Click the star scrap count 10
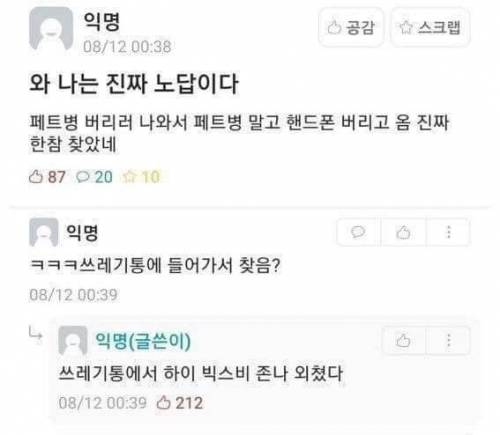Image resolution: width=500 pixels, height=435 pixels. [x=141, y=177]
